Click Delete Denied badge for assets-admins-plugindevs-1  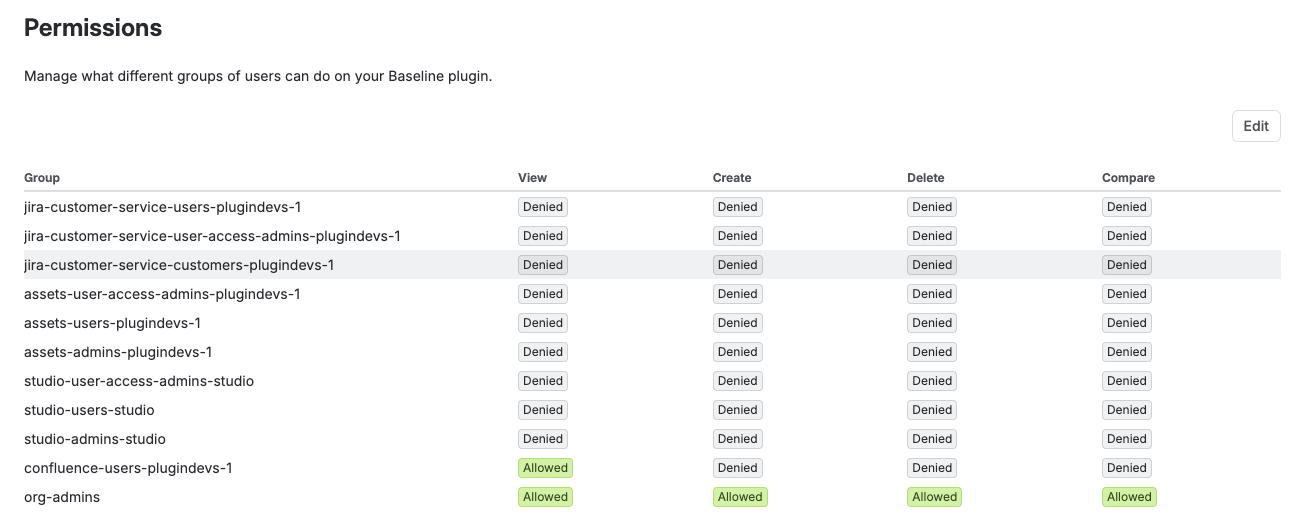(932, 352)
